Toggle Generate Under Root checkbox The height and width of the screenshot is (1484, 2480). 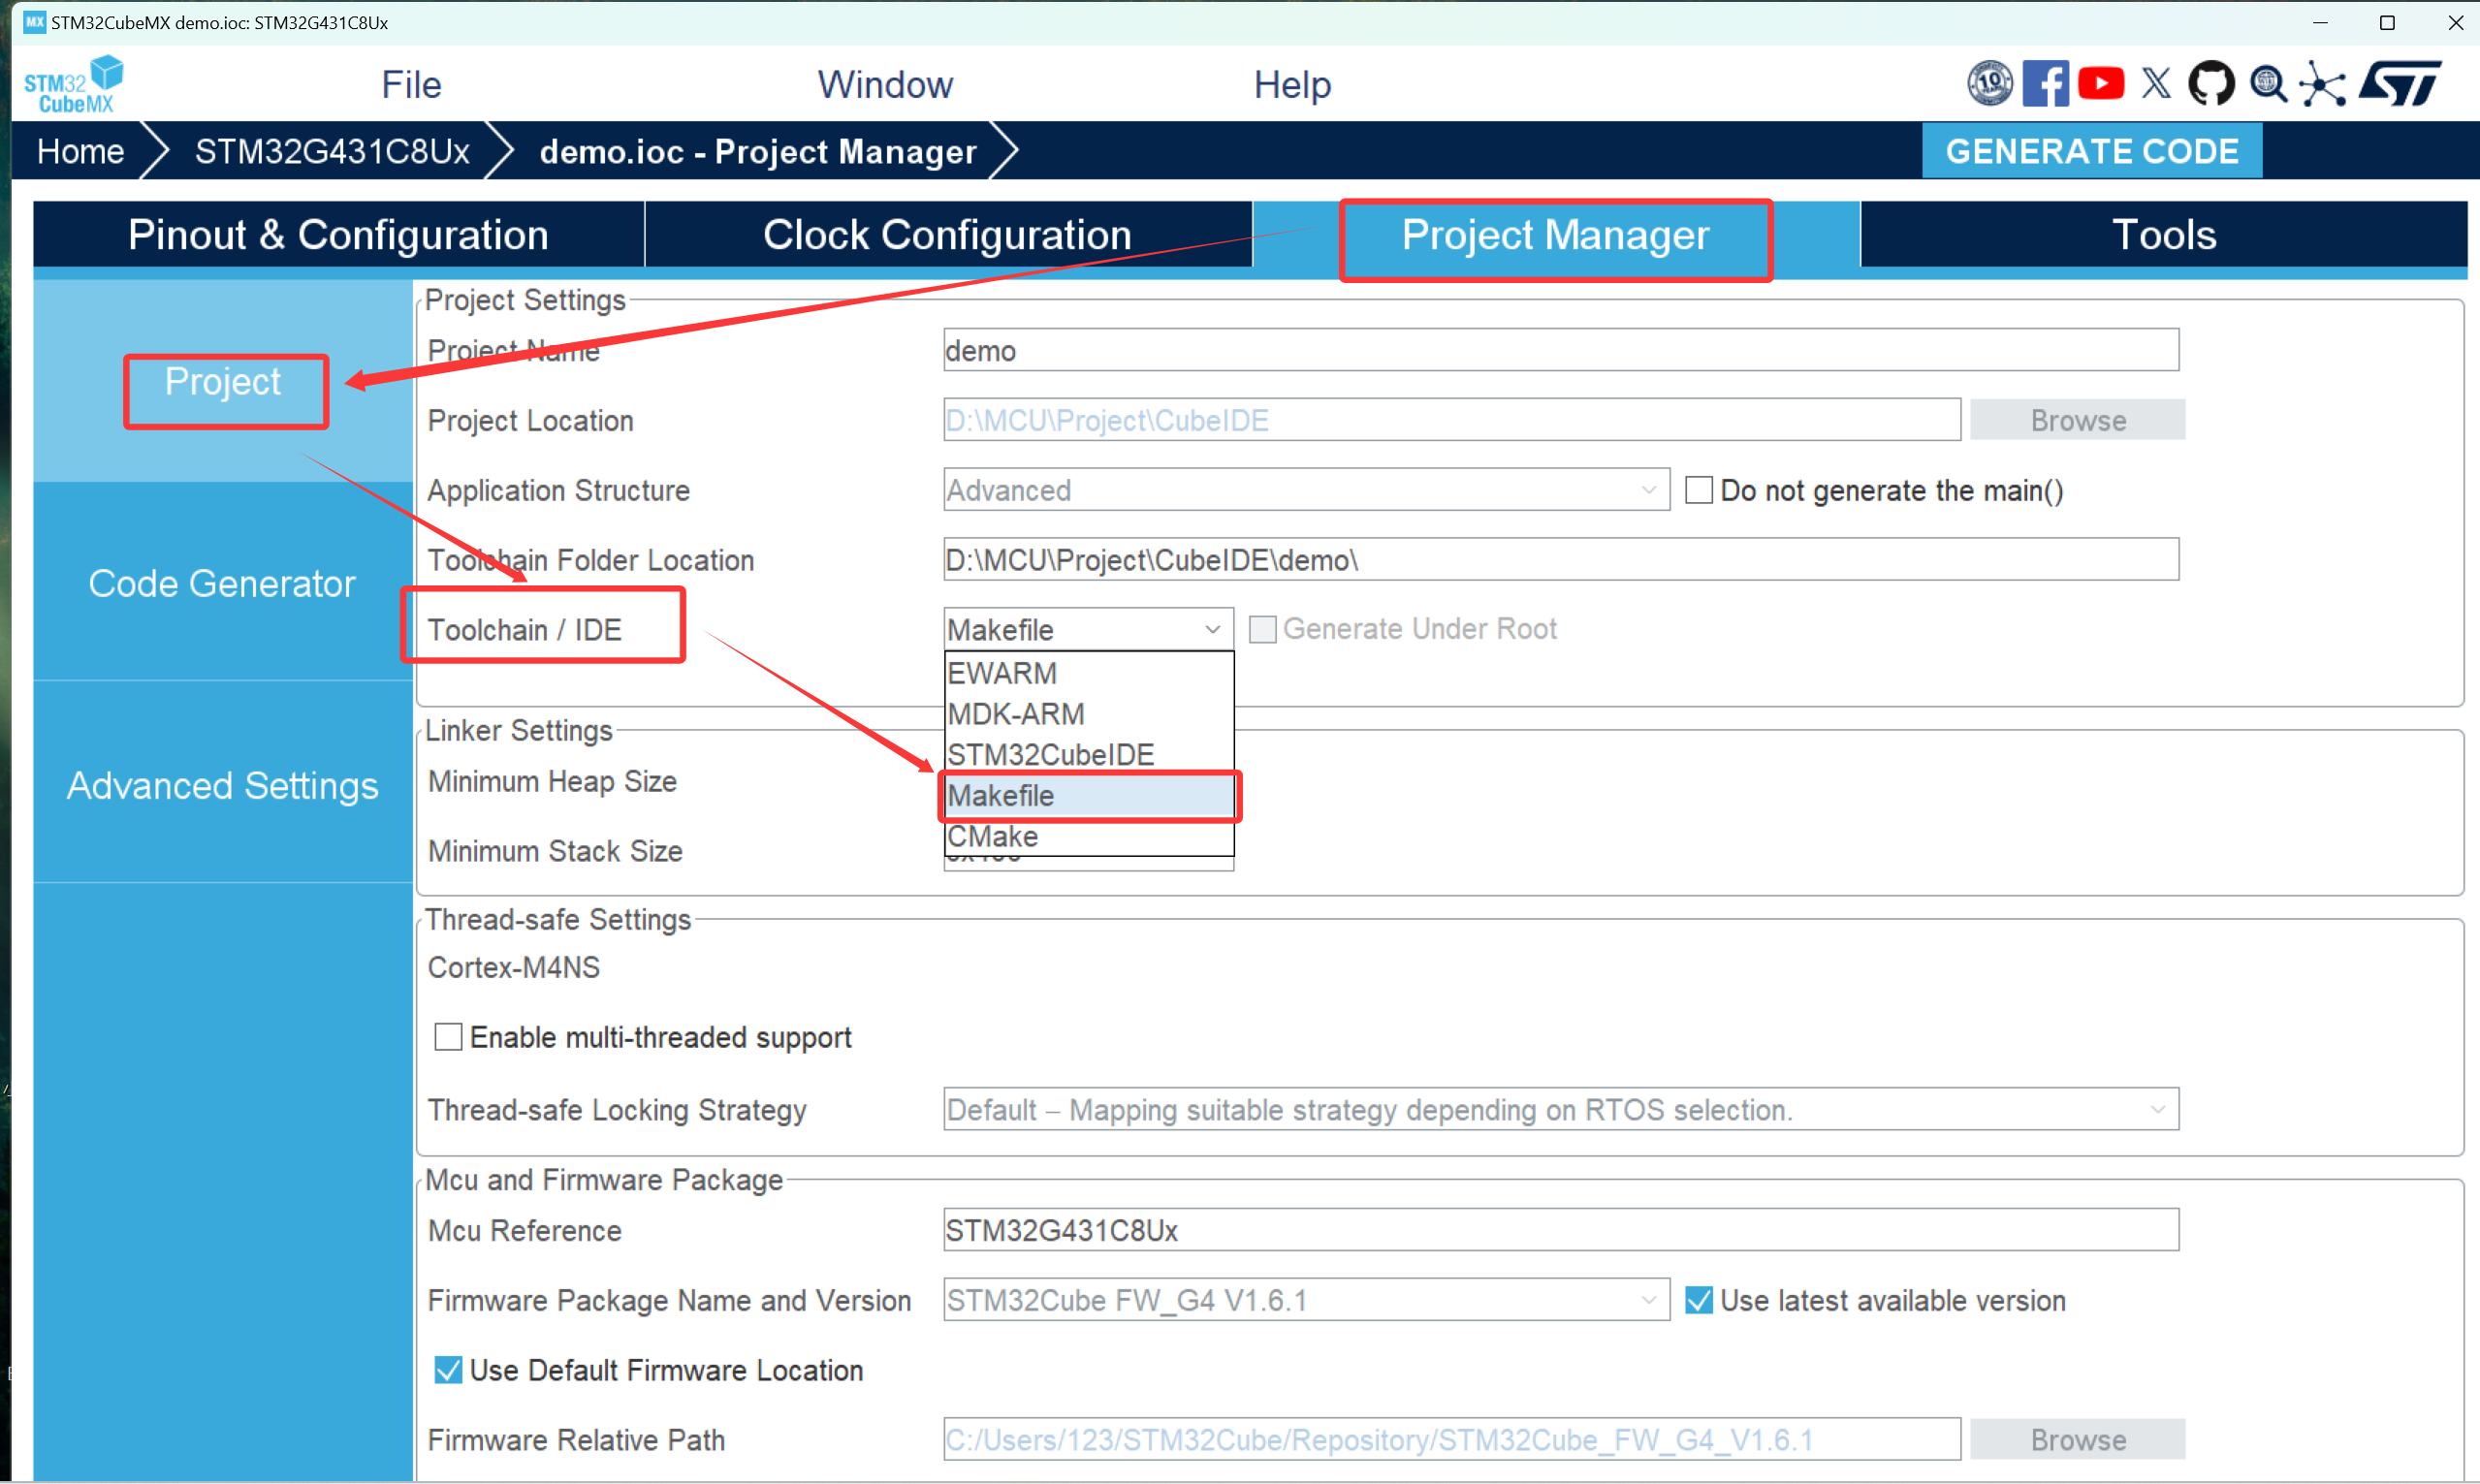tap(1263, 629)
